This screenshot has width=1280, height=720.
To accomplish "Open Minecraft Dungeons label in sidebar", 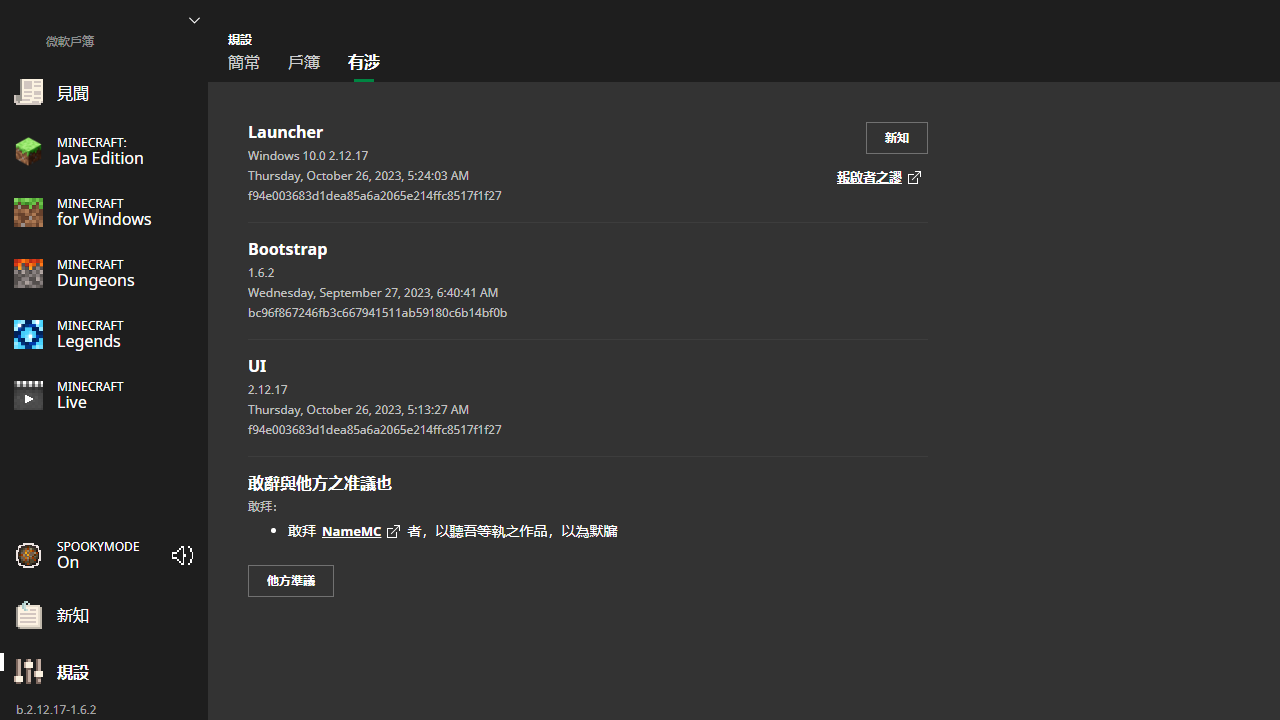I will click(96, 273).
